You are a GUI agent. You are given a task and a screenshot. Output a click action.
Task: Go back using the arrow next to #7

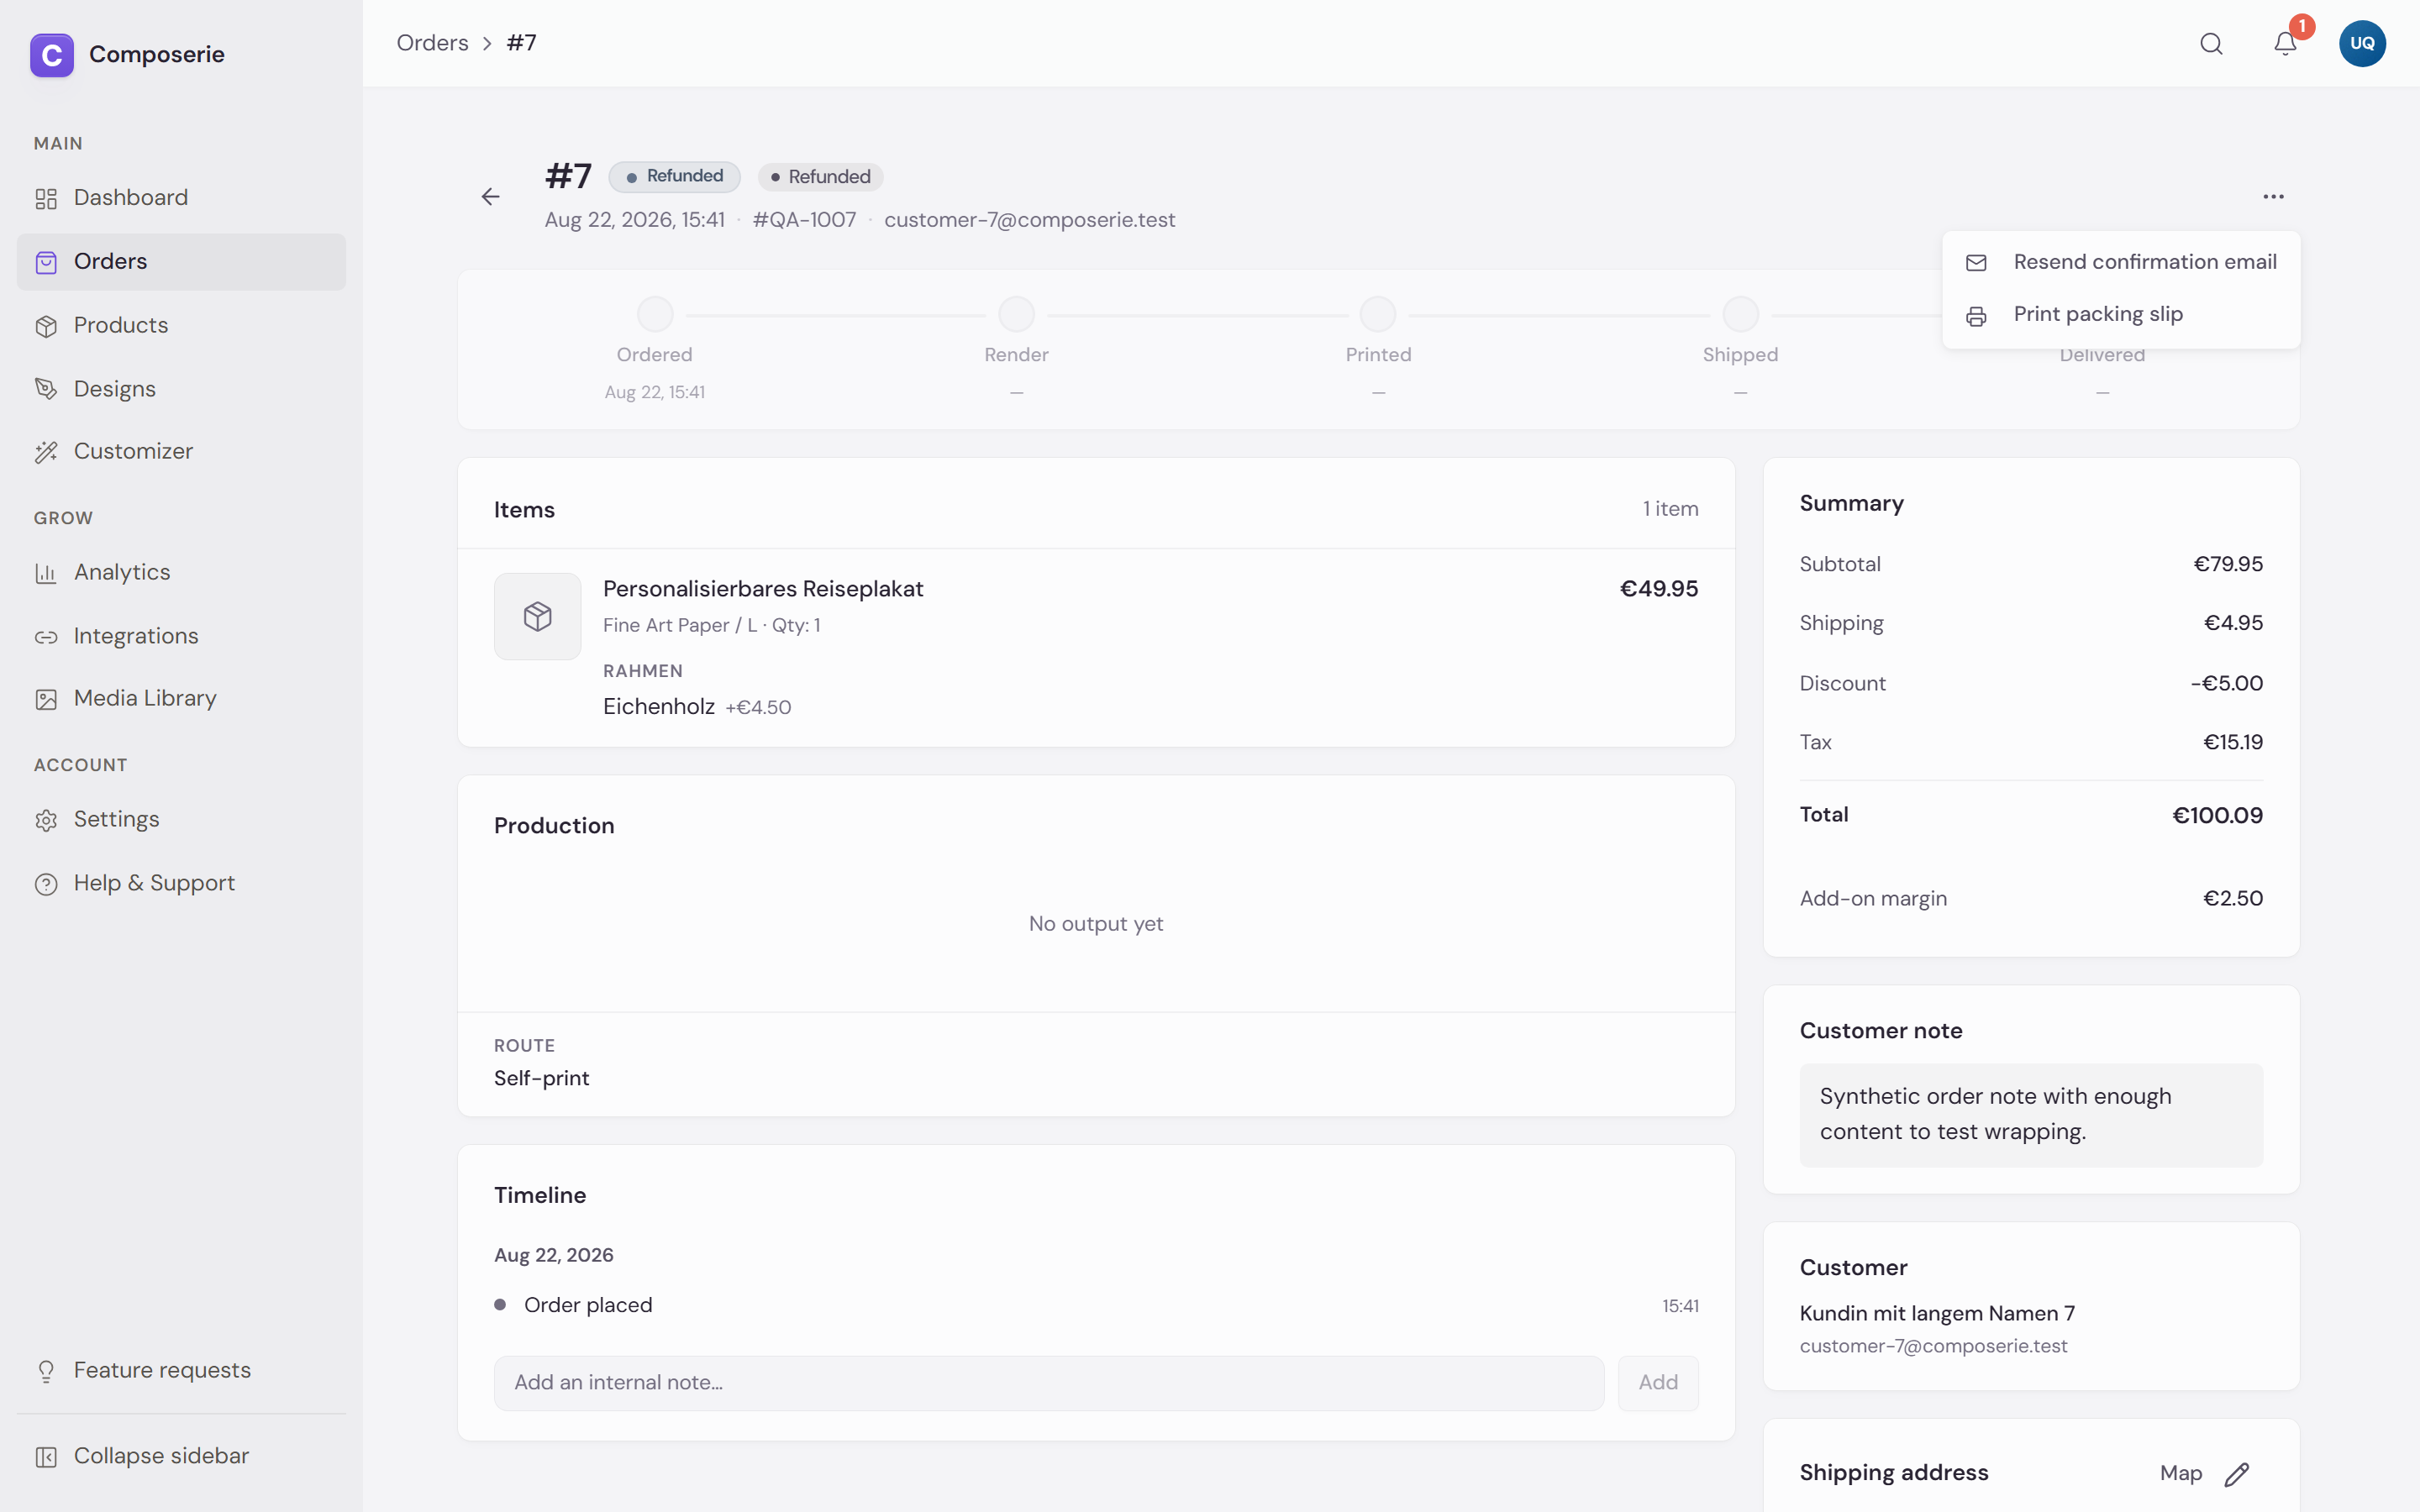point(490,197)
